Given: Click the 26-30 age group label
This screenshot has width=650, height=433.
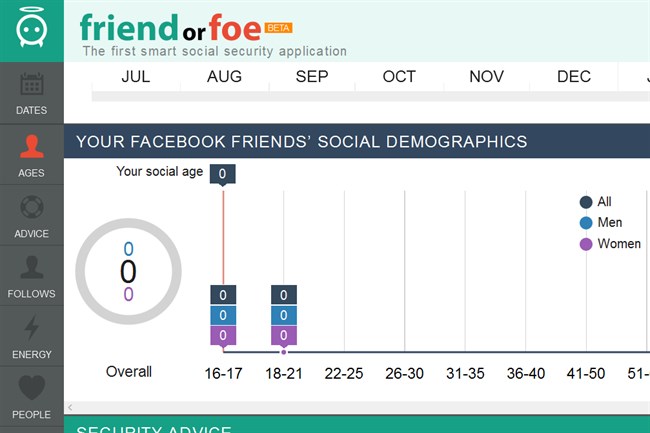Looking at the screenshot, I should click(405, 373).
